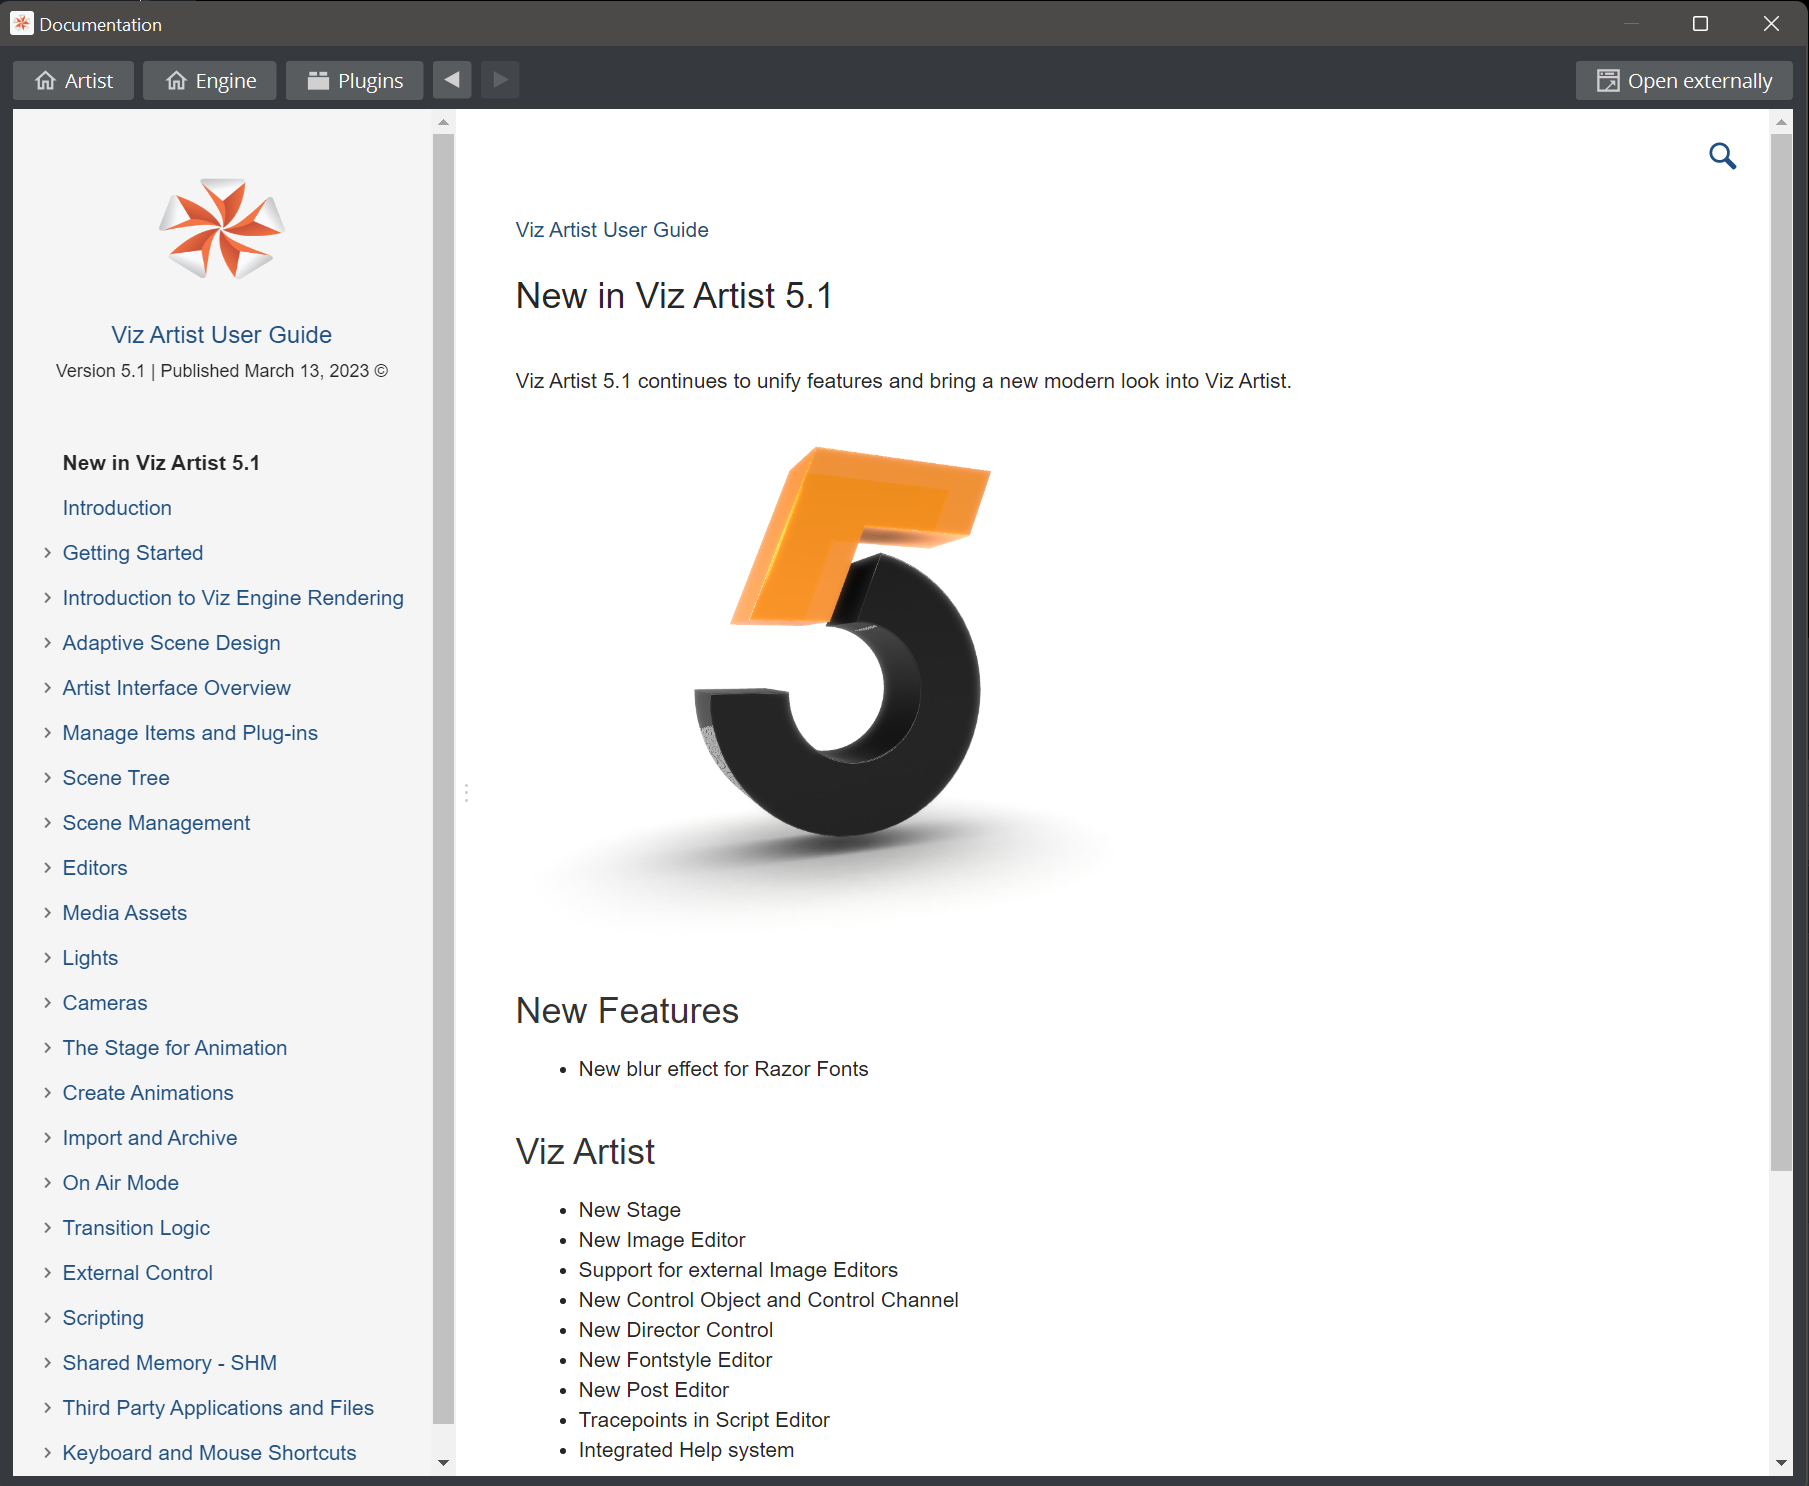Expand the Getting Started section
The height and width of the screenshot is (1486, 1809).
(x=47, y=553)
